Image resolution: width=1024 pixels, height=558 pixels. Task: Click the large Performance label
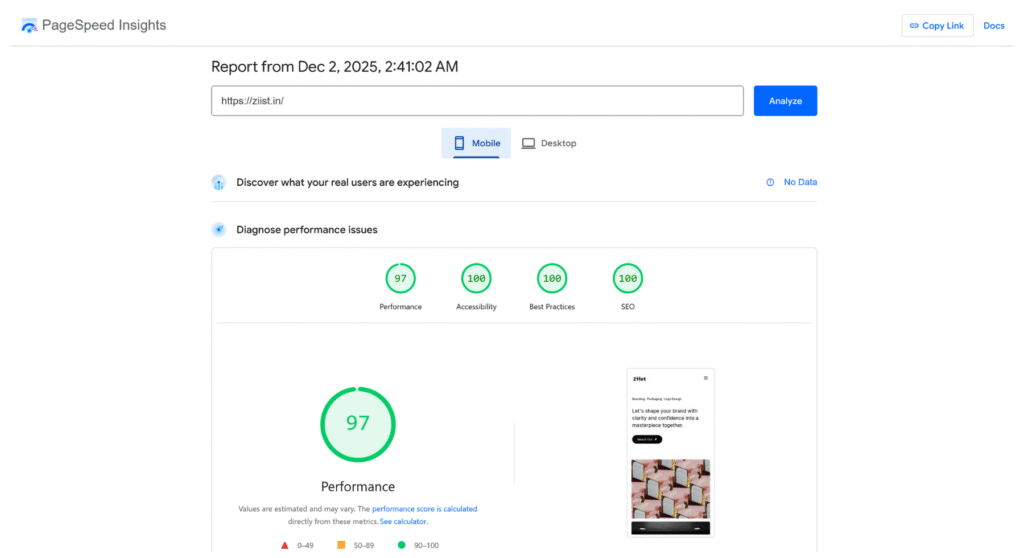coord(358,487)
